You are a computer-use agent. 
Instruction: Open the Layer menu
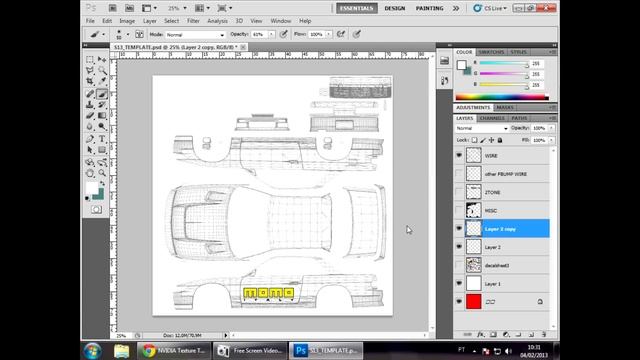[149, 21]
